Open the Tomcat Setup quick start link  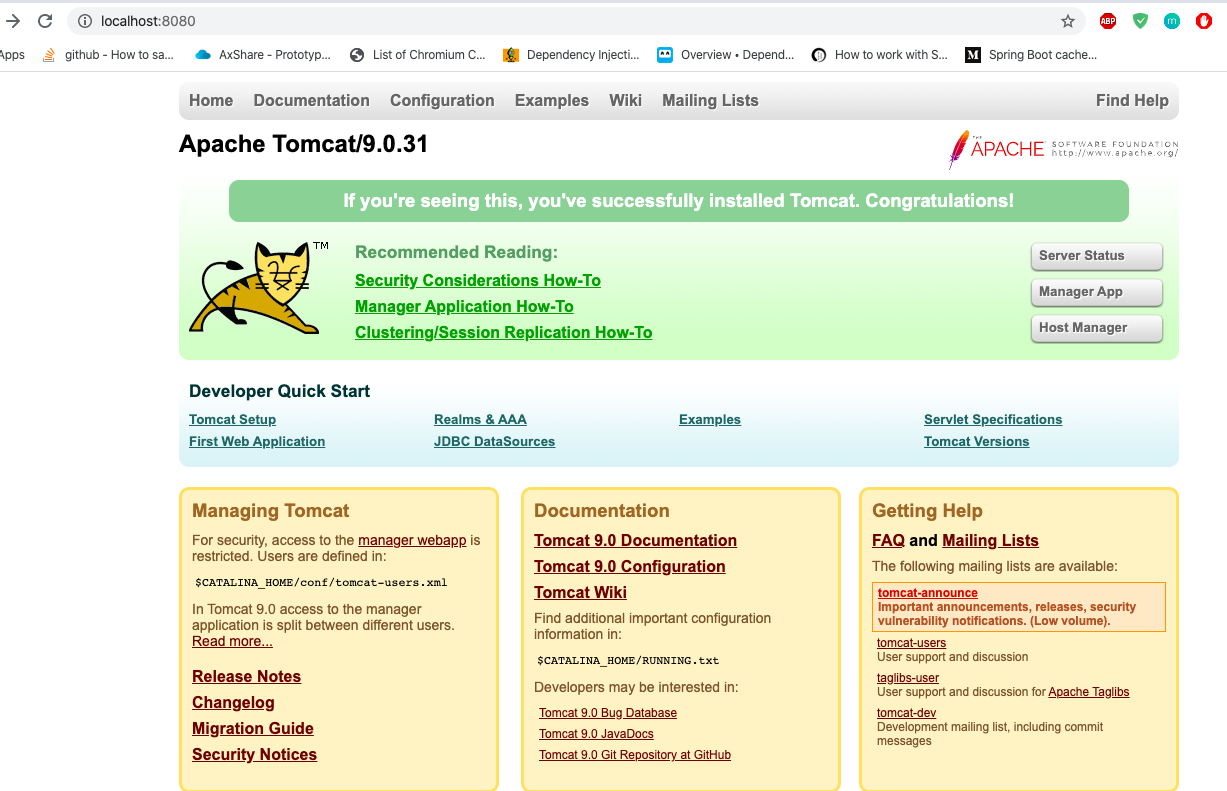tap(232, 419)
